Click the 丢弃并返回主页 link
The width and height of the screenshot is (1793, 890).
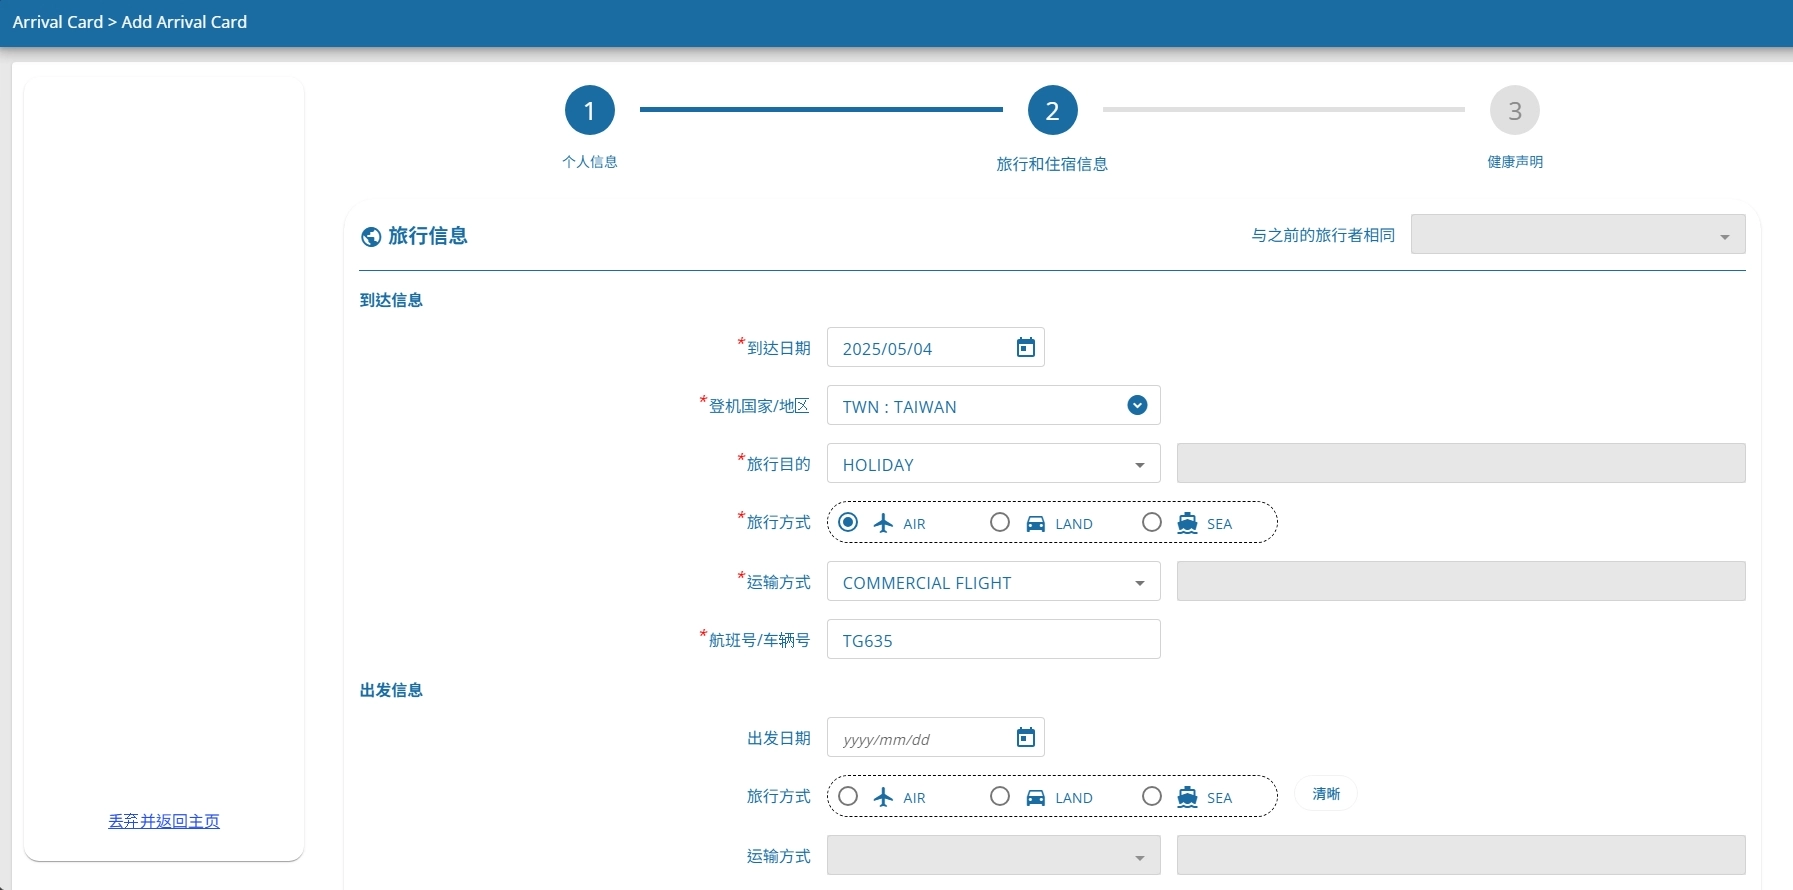pyautogui.click(x=164, y=821)
